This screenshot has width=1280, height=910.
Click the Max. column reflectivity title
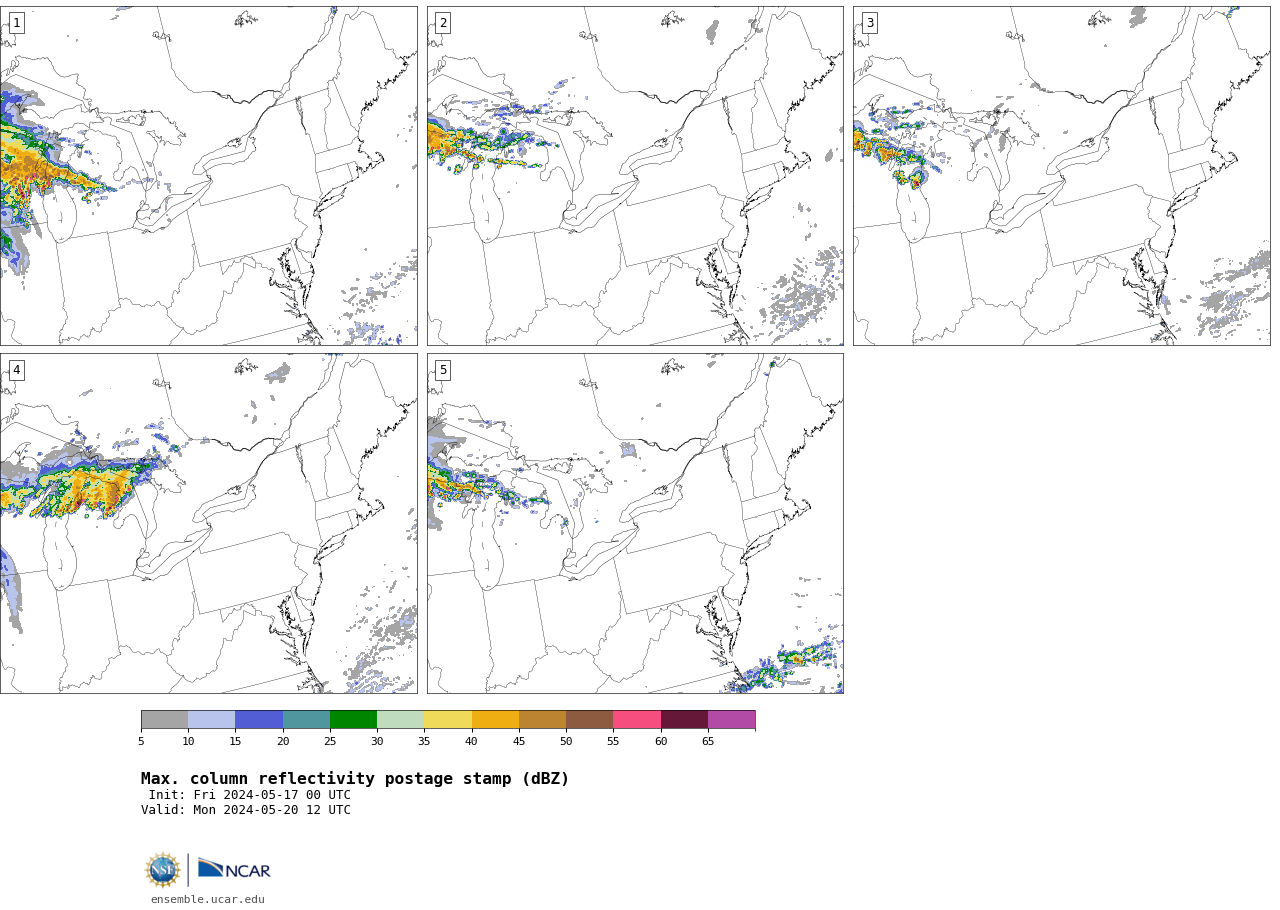(355, 779)
